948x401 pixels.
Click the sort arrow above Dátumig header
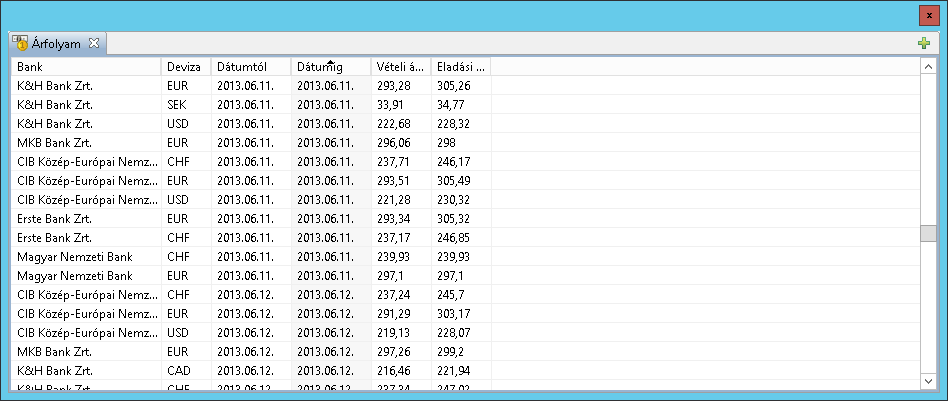329,60
